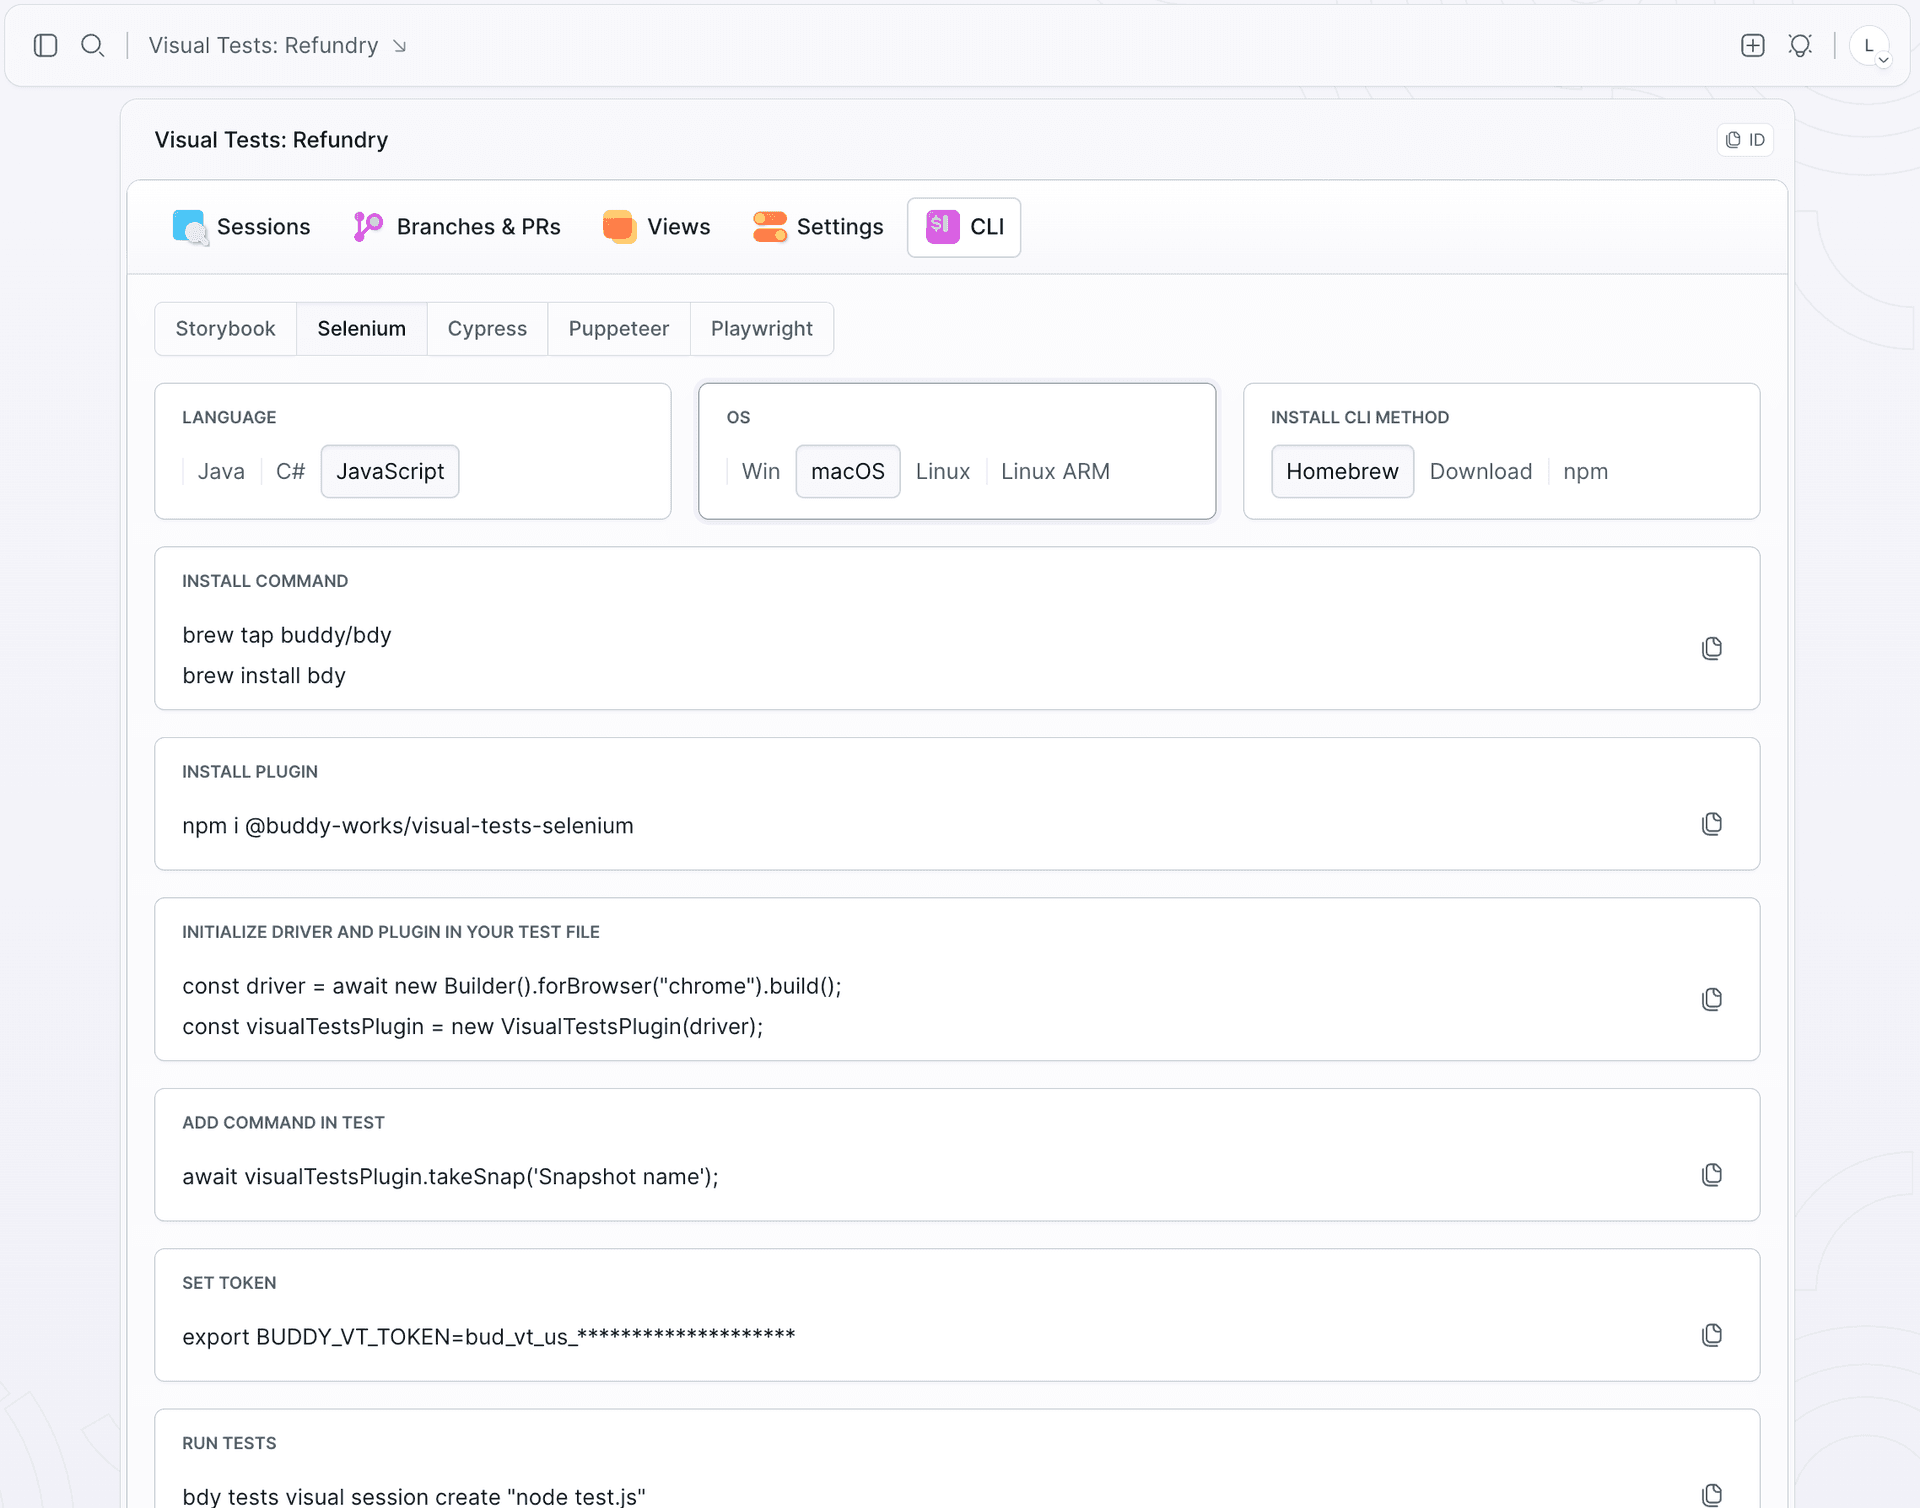Viewport: 1920px width, 1508px height.
Task: Select npm install method
Action: (x=1585, y=471)
